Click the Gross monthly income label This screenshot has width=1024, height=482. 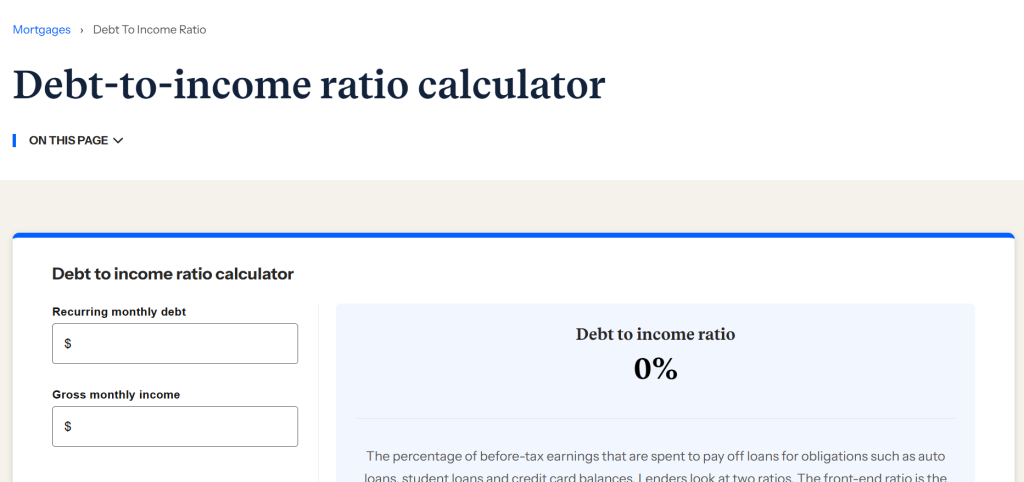(116, 394)
